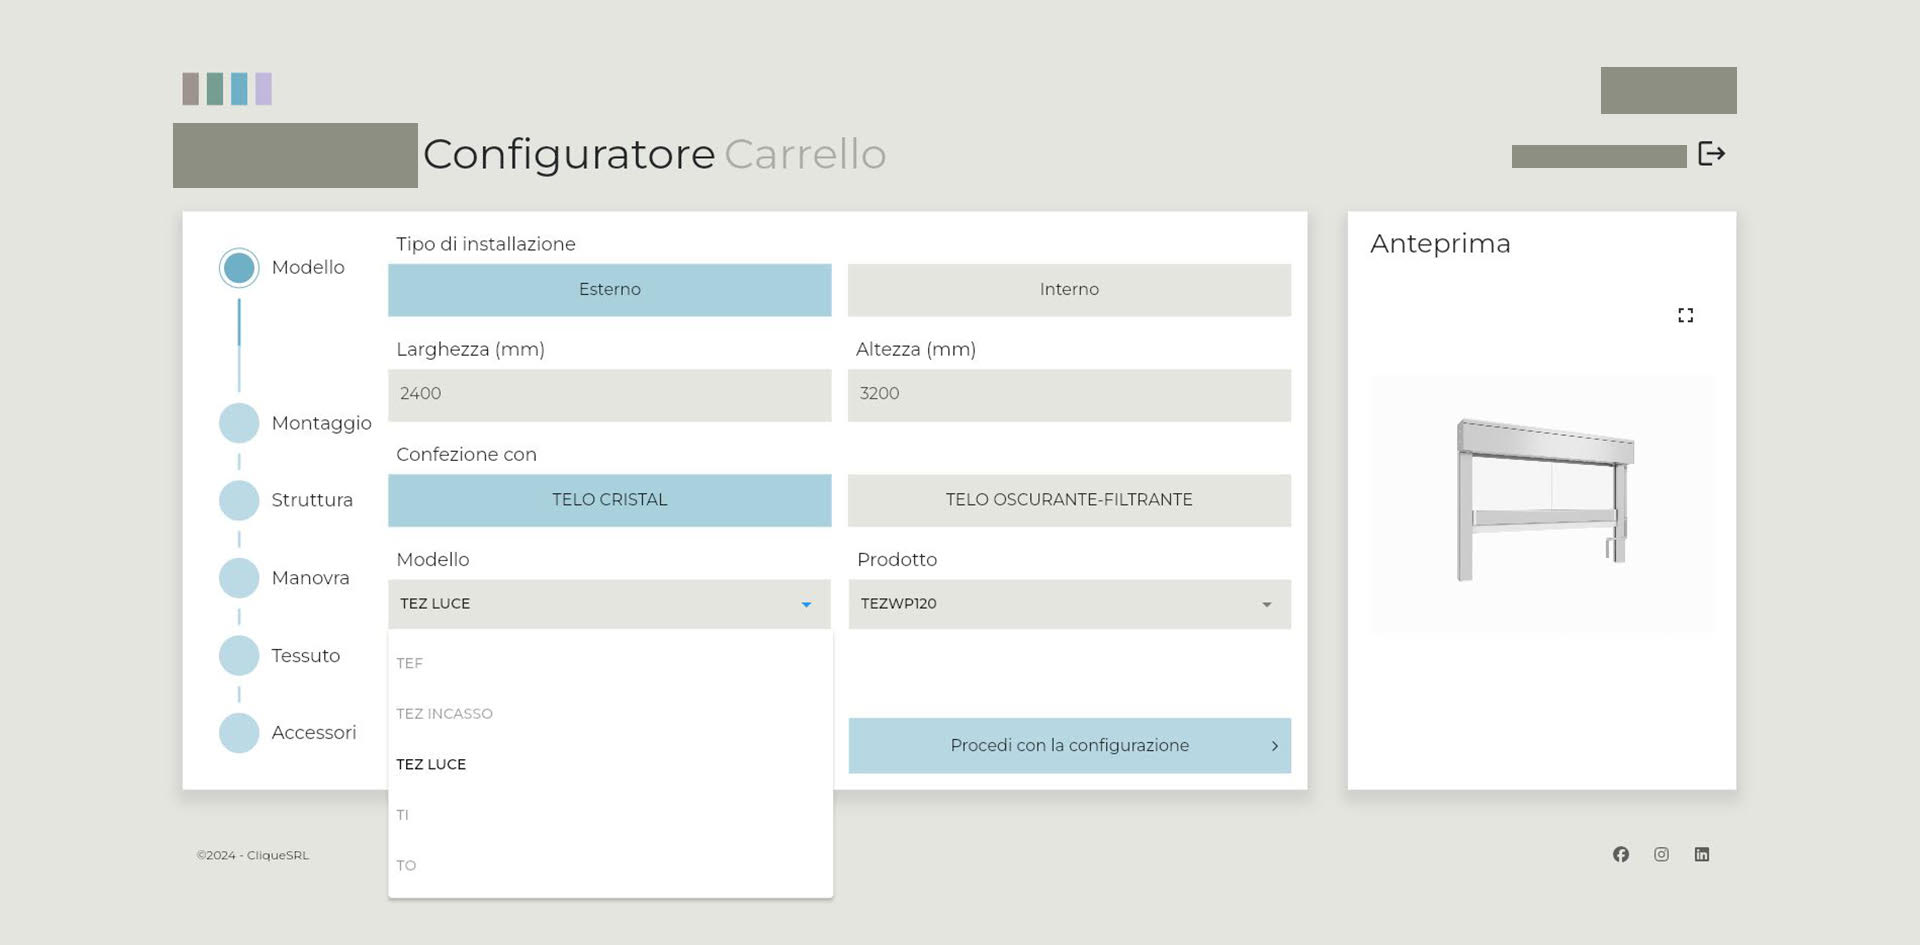
Task: Click the Larghezza (mm) input field
Action: coord(609,395)
